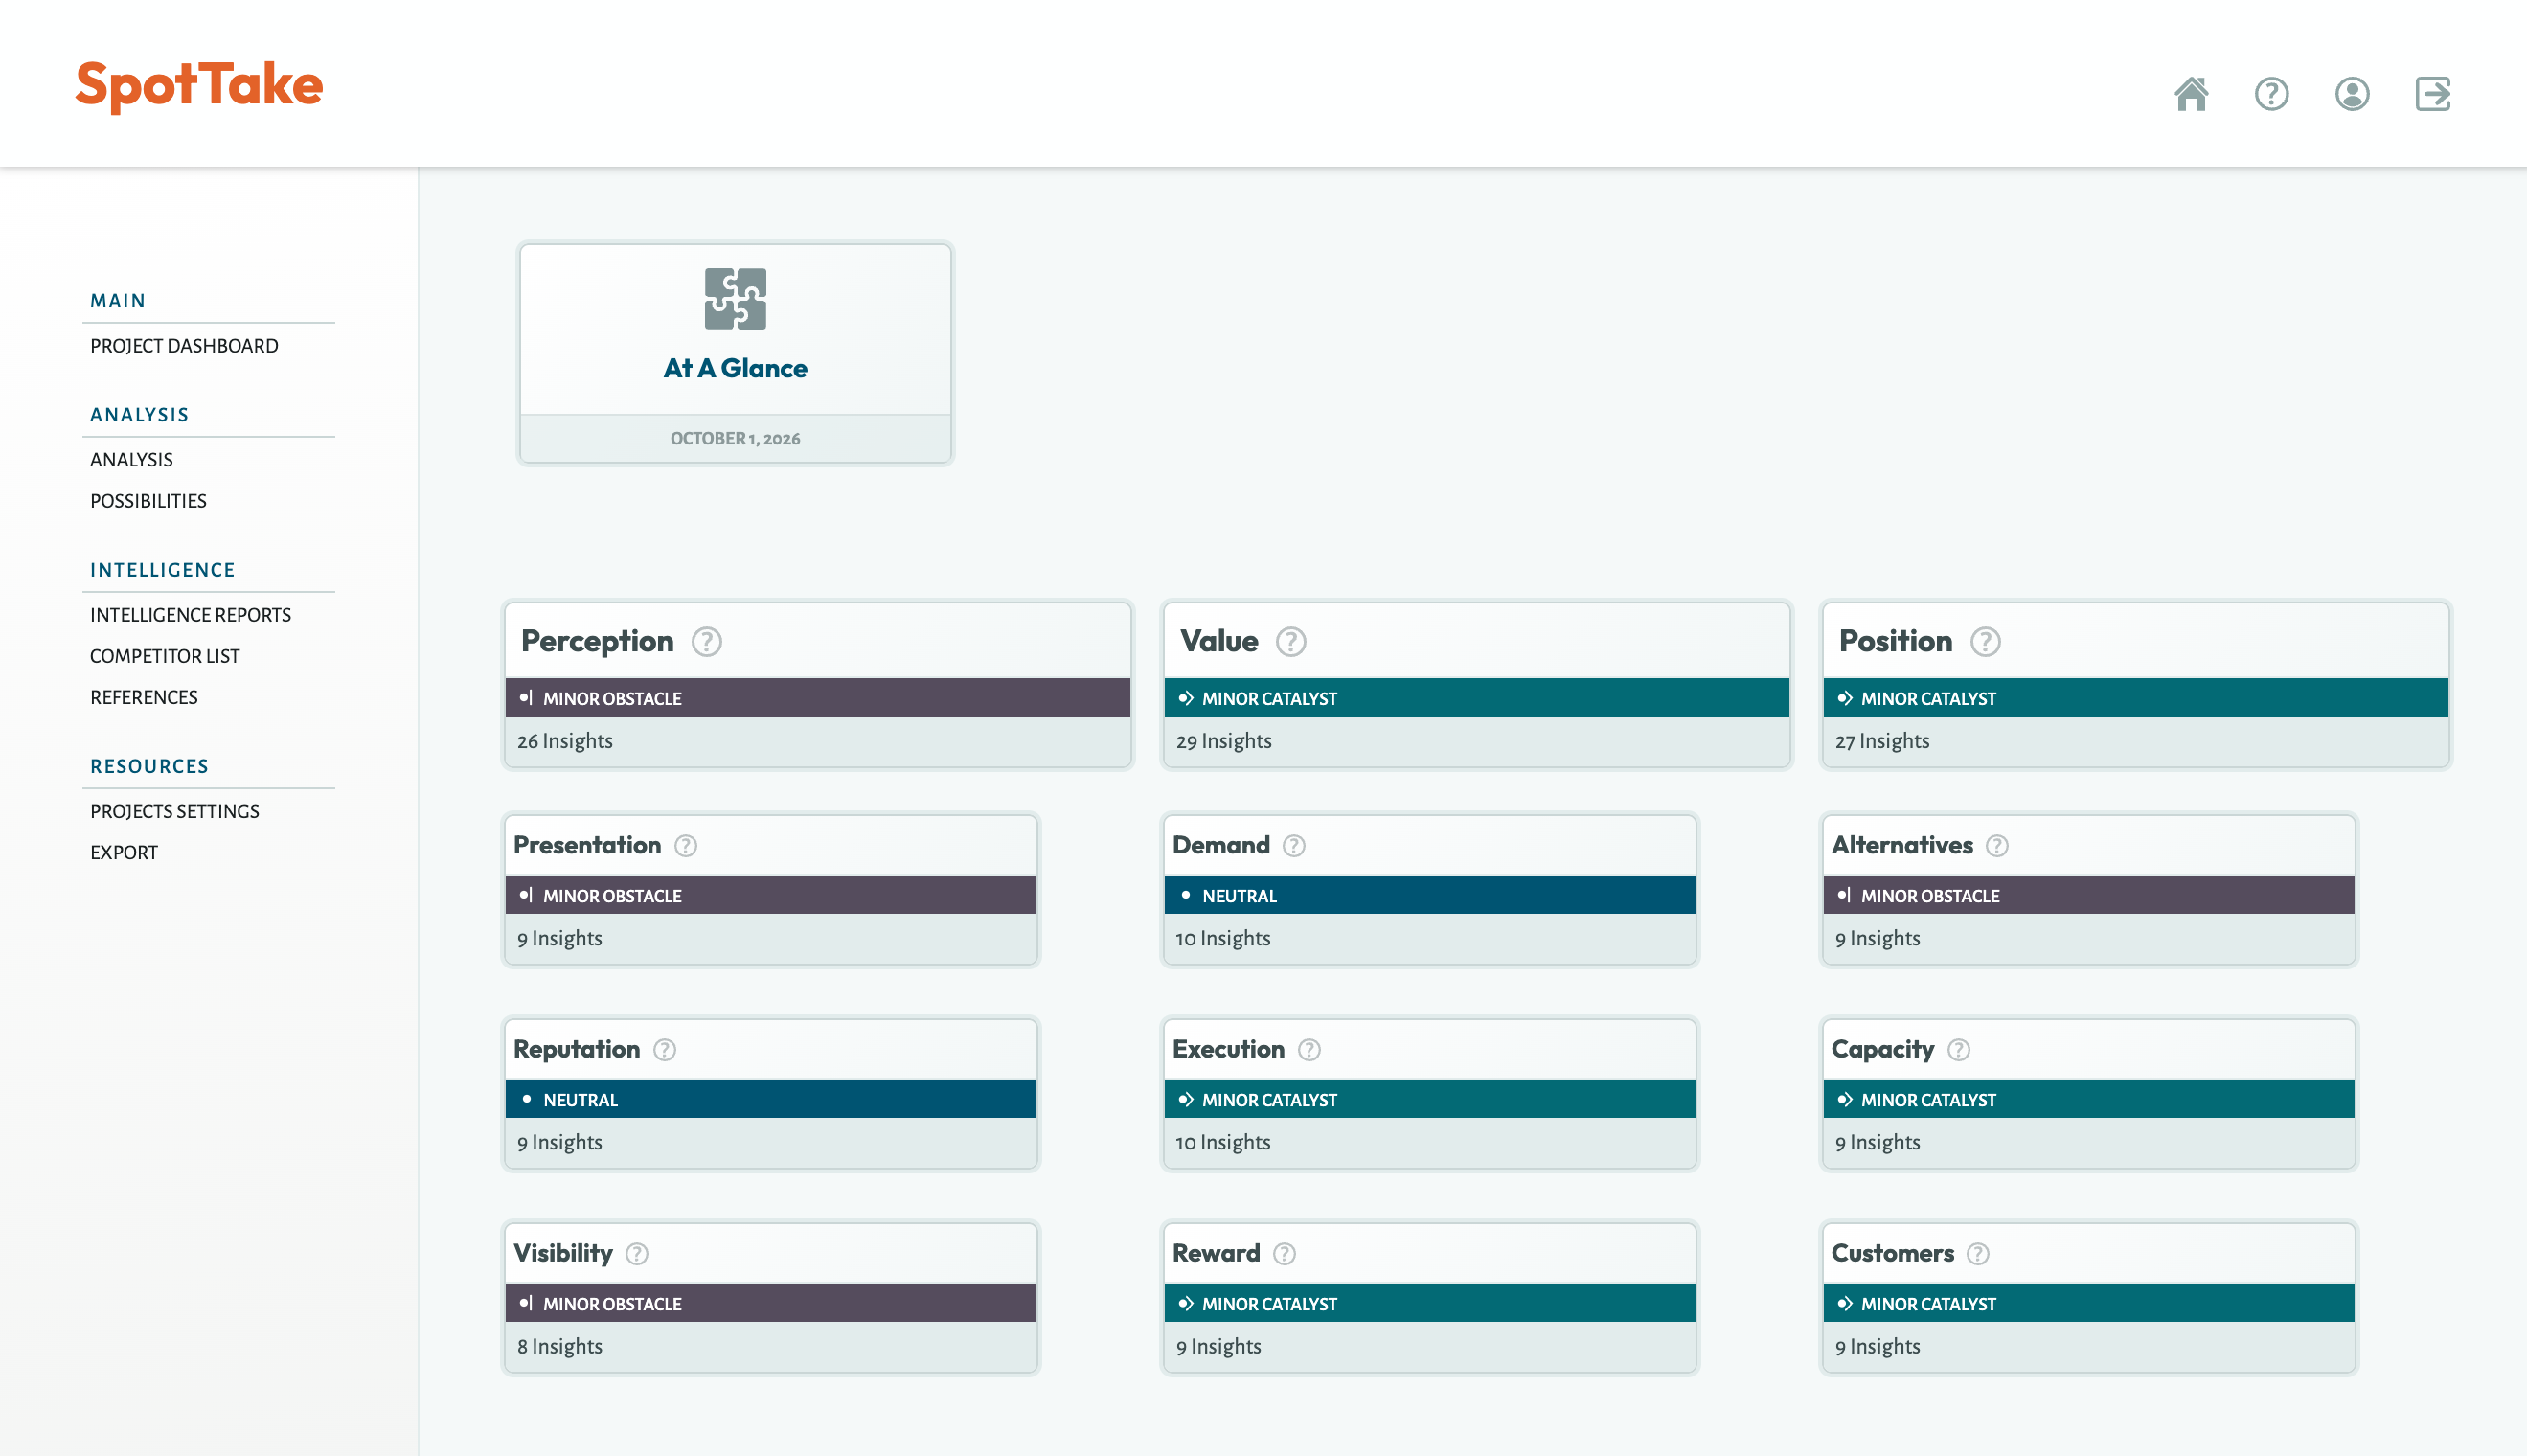Open user account profile icon
The height and width of the screenshot is (1456, 2527).
tap(2352, 94)
